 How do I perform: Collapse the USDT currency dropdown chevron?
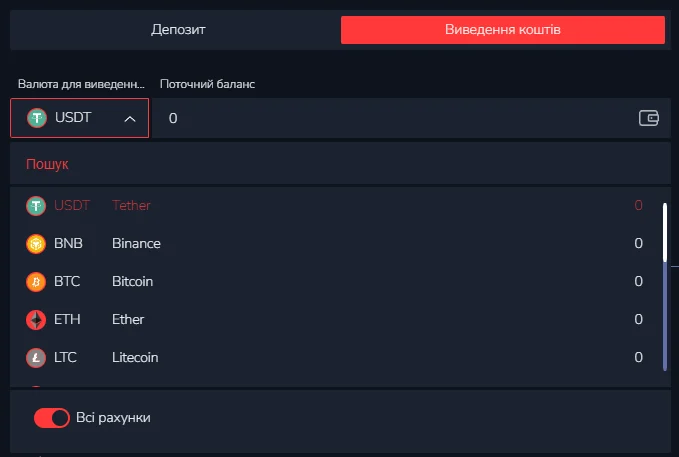130,119
